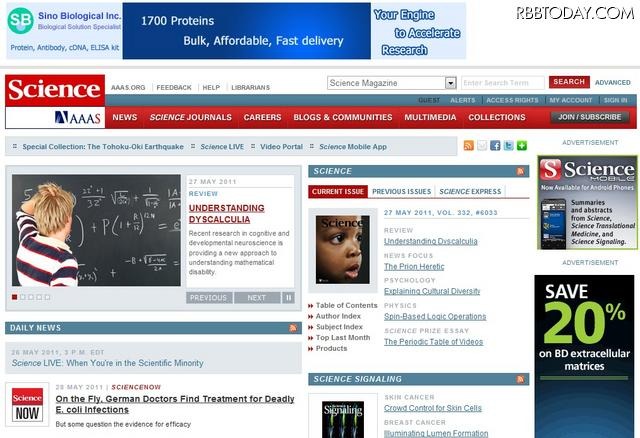Open the ACCESS RIGHTS link

pos(512,100)
